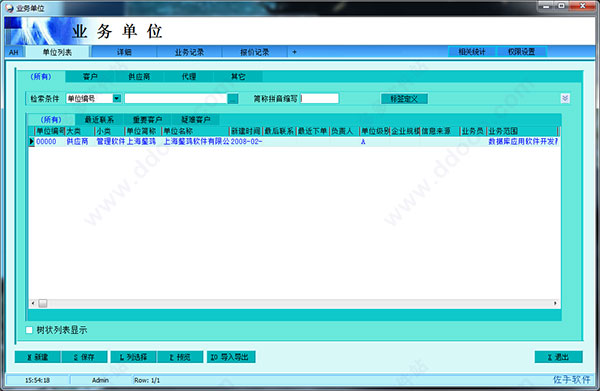
Task: Click the 最近下单 column header
Action: [312, 131]
